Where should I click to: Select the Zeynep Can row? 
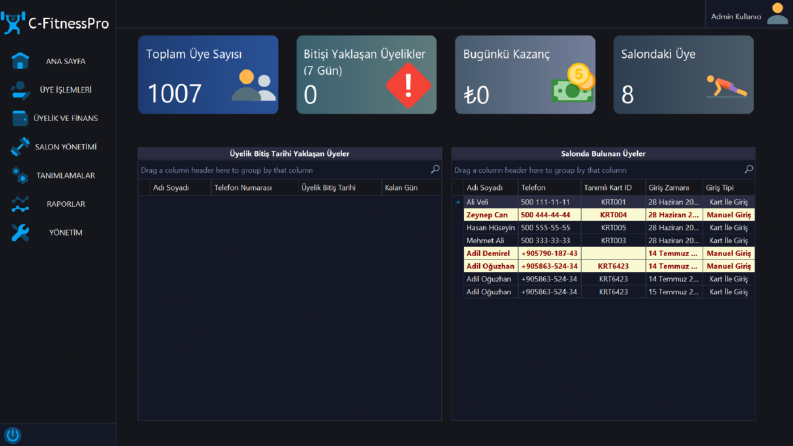[x=609, y=215]
